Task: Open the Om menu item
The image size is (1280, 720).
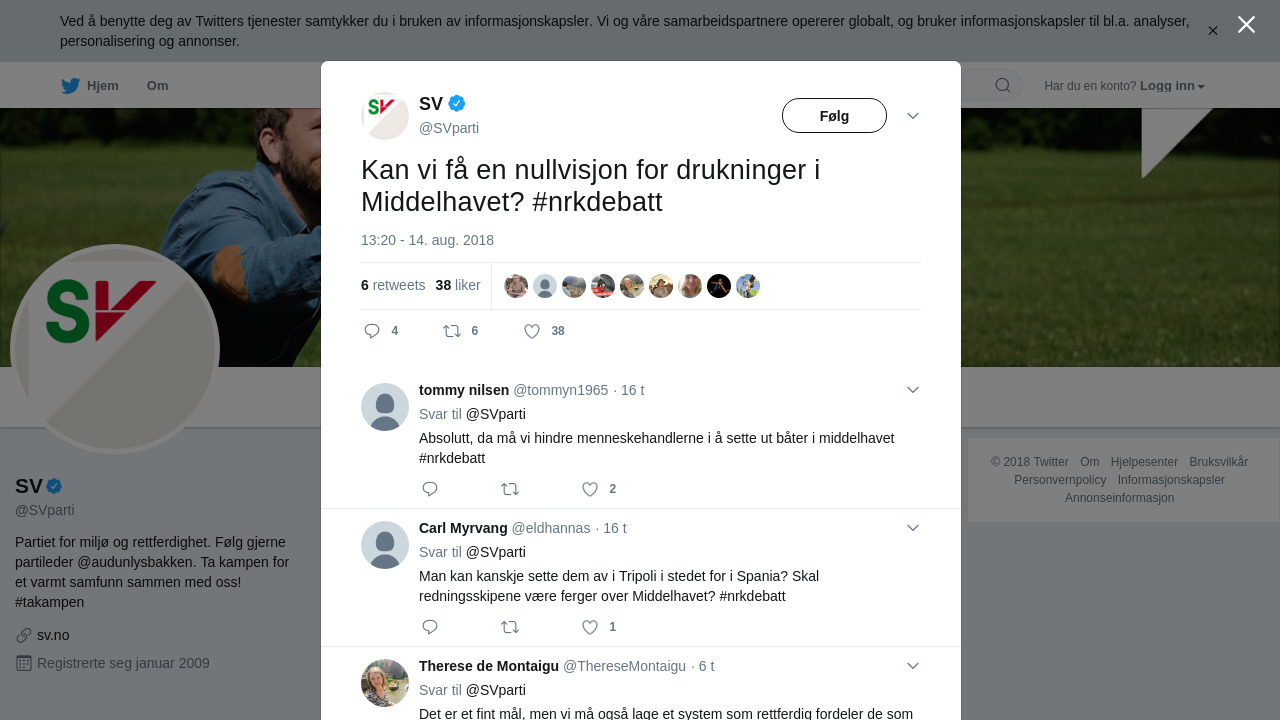Action: pos(157,86)
